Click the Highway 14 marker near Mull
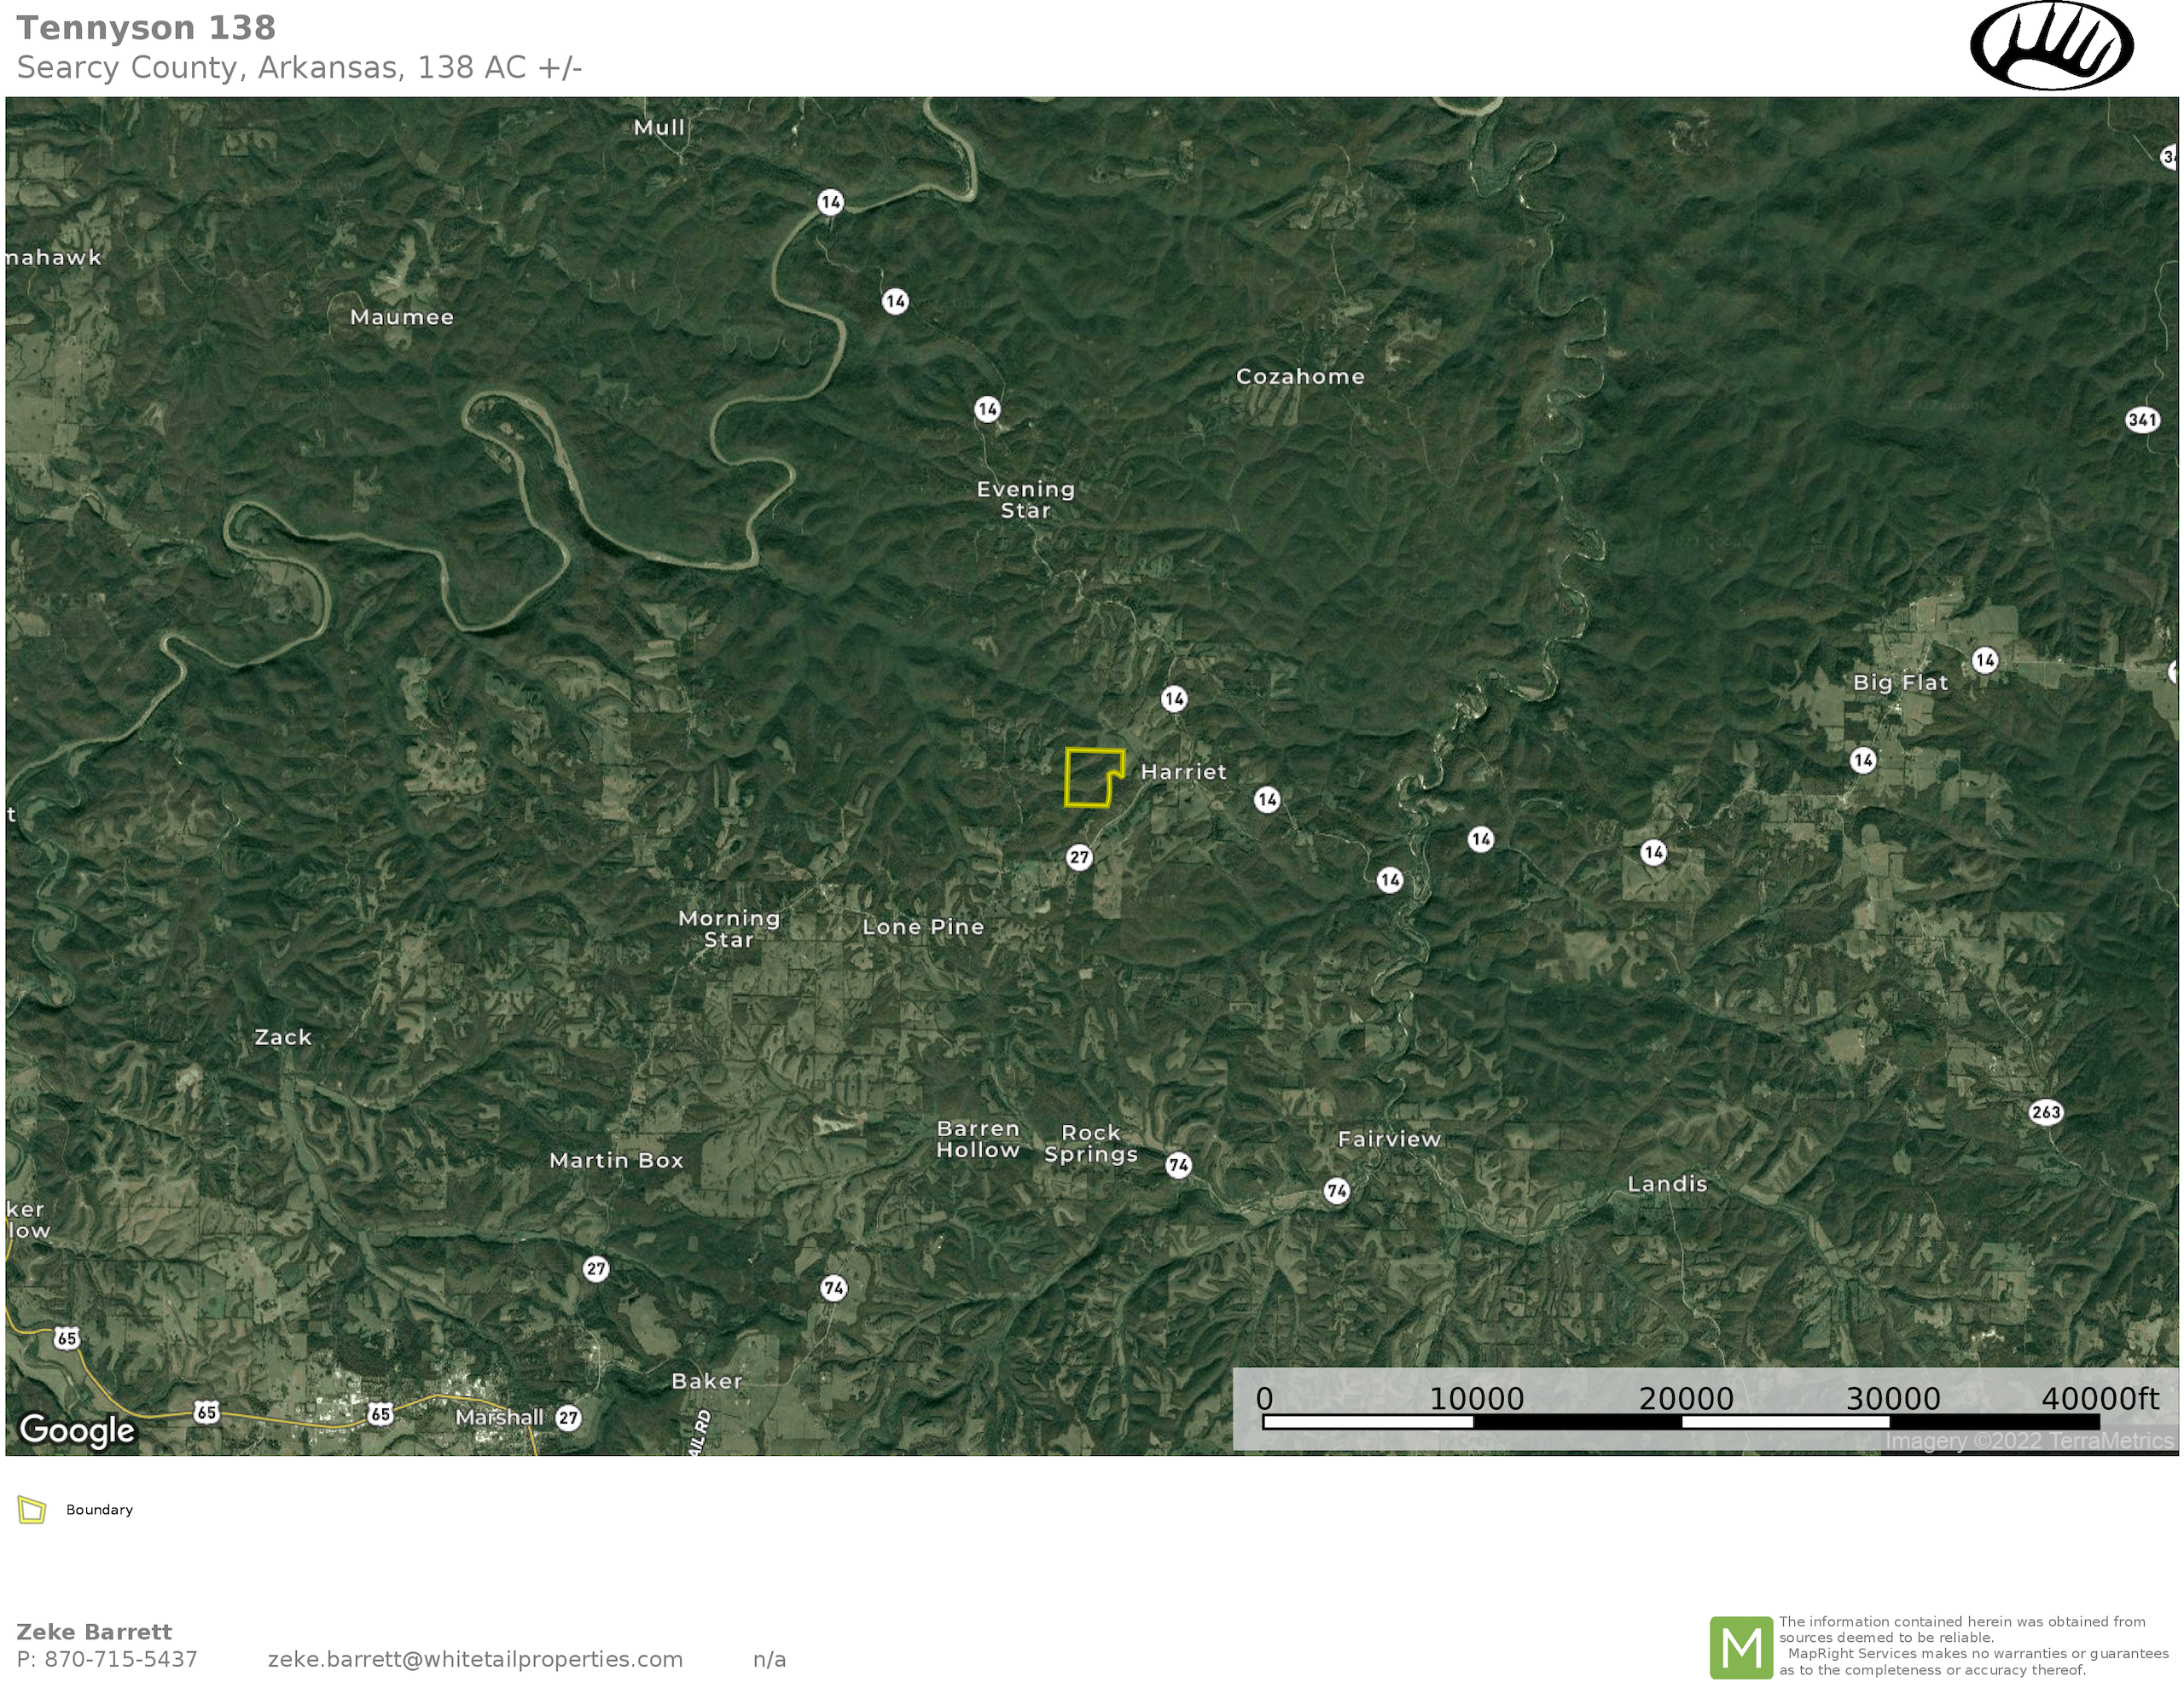2184x1688 pixels. 830,202
